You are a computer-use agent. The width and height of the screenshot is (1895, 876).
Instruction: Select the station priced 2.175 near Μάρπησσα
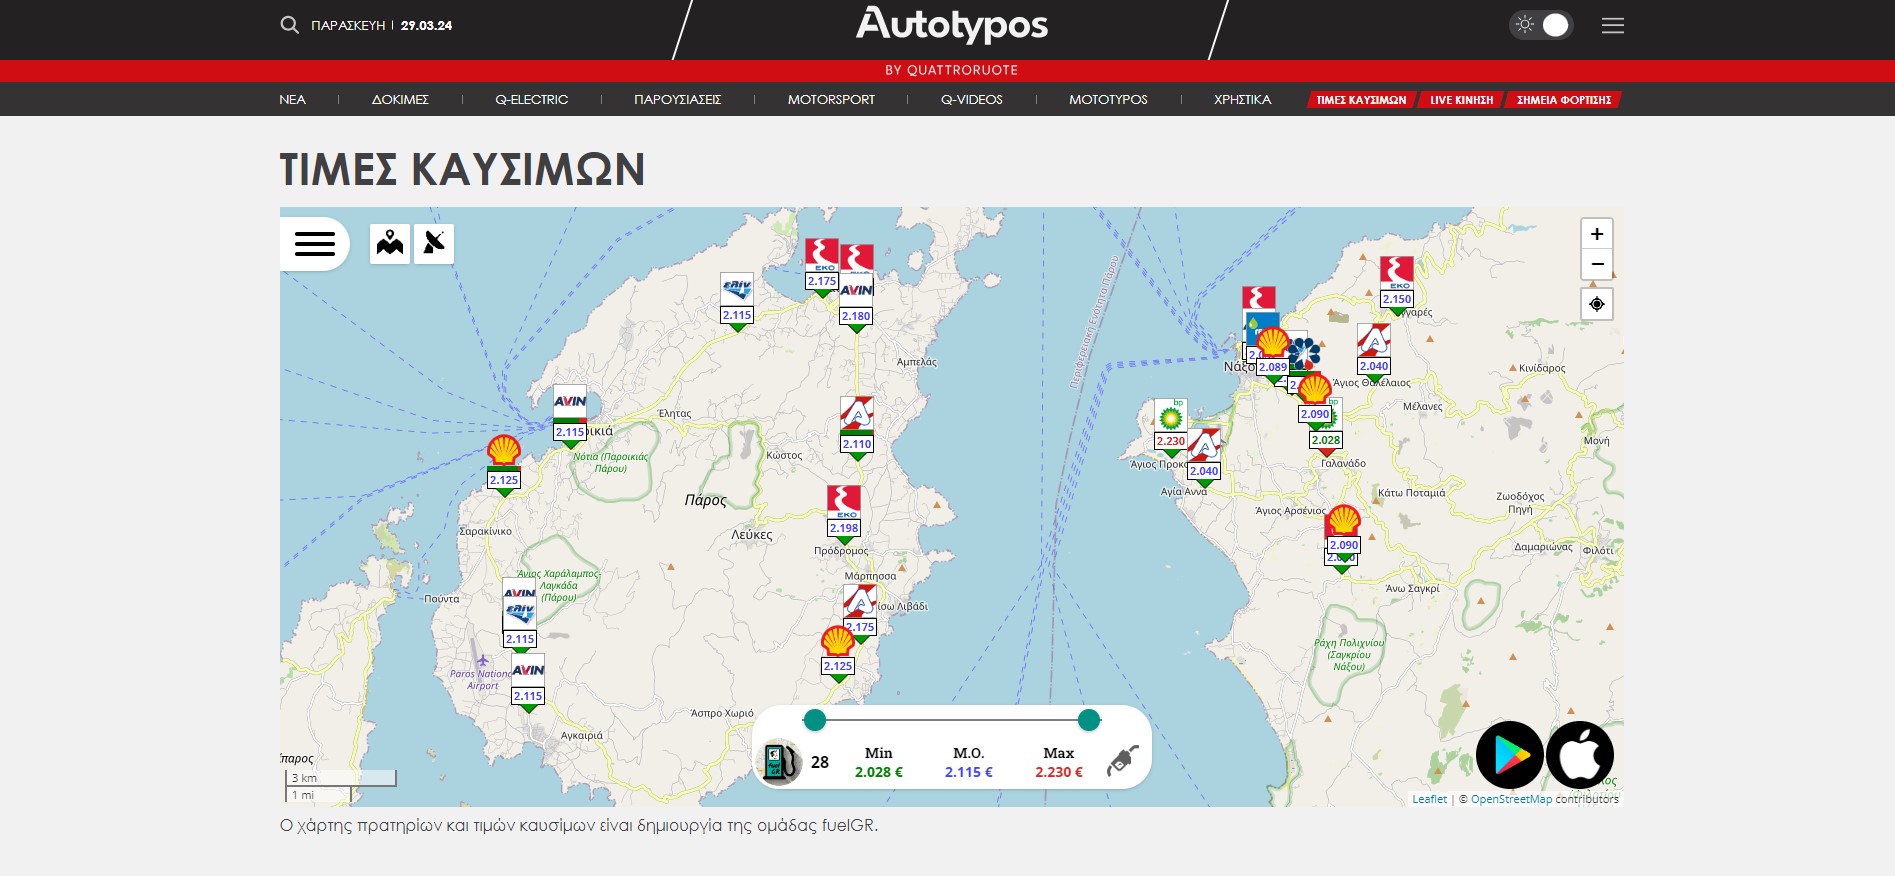(860, 611)
